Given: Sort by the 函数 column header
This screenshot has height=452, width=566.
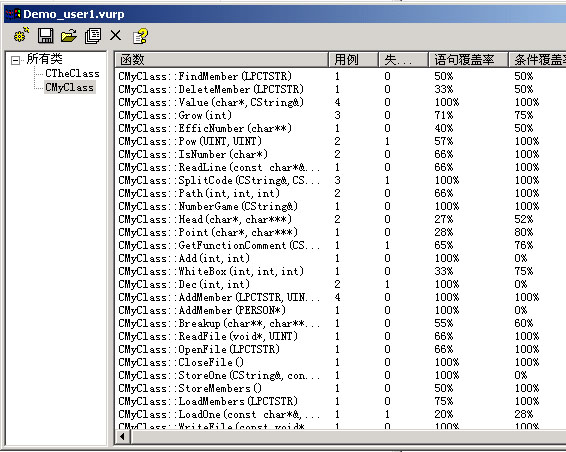Looking at the screenshot, I should click(221, 60).
